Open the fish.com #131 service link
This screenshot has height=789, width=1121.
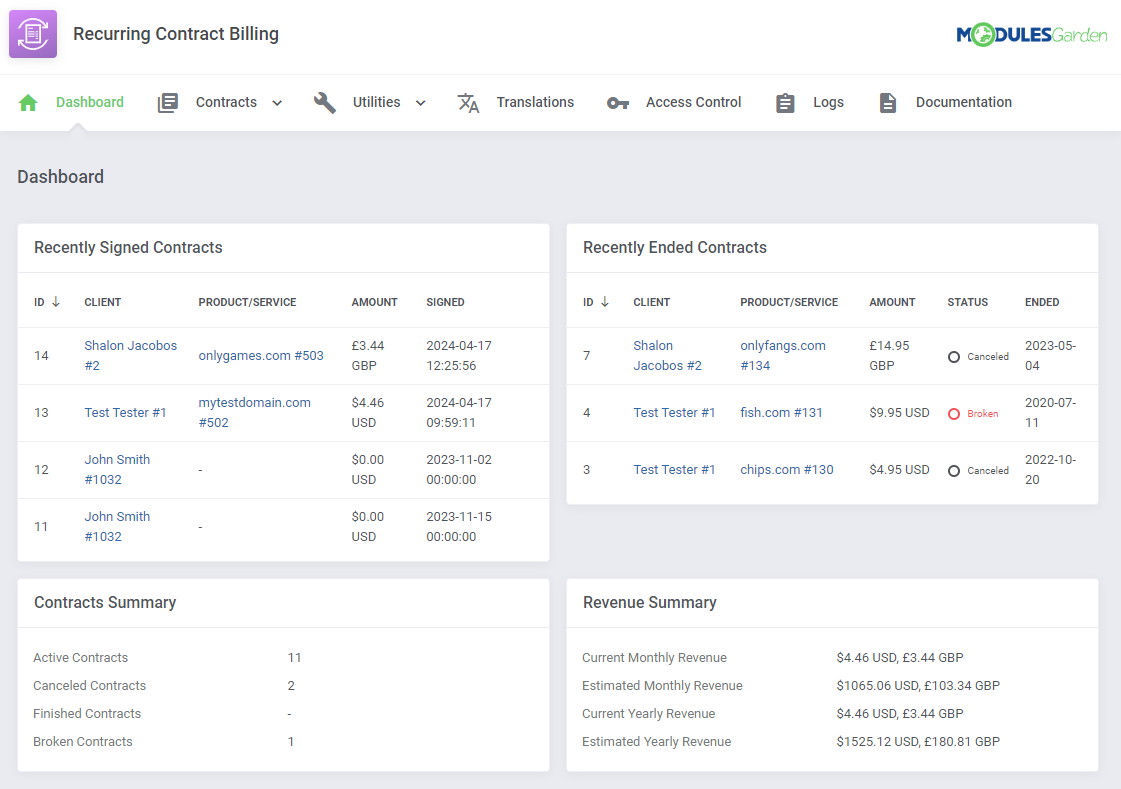click(x=781, y=412)
